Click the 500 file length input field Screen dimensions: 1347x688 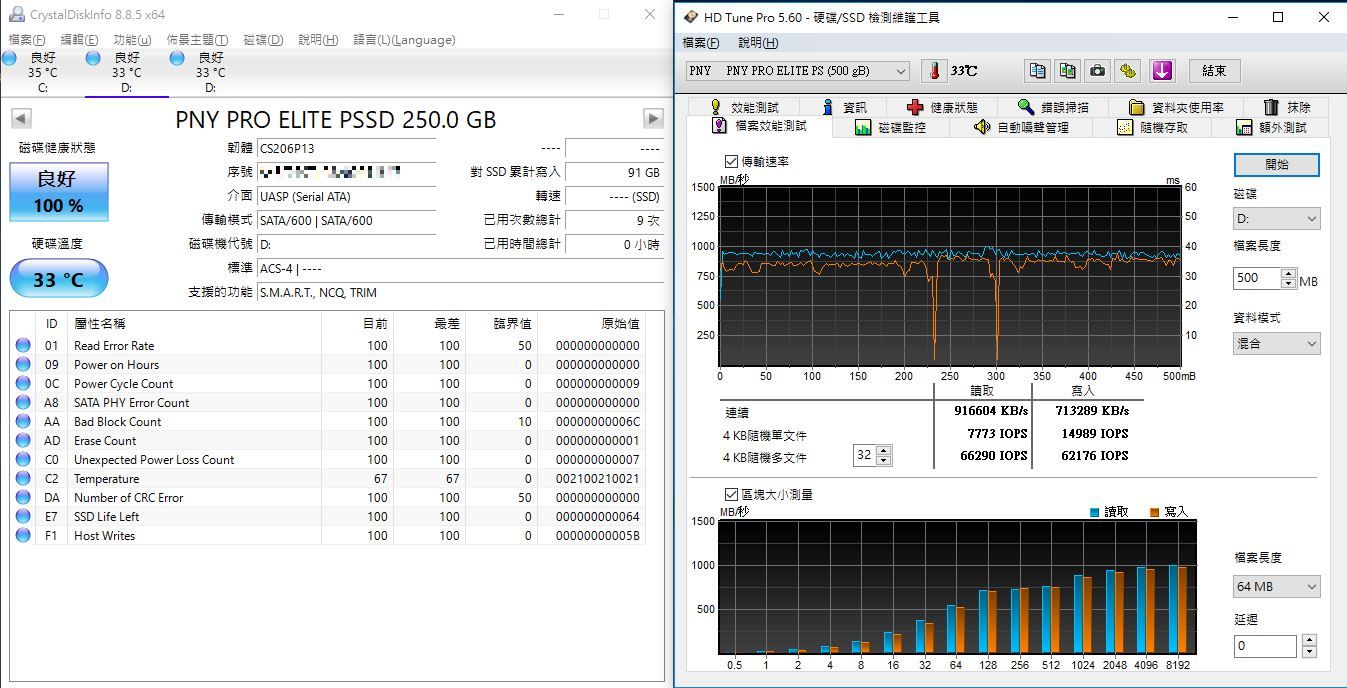1257,278
